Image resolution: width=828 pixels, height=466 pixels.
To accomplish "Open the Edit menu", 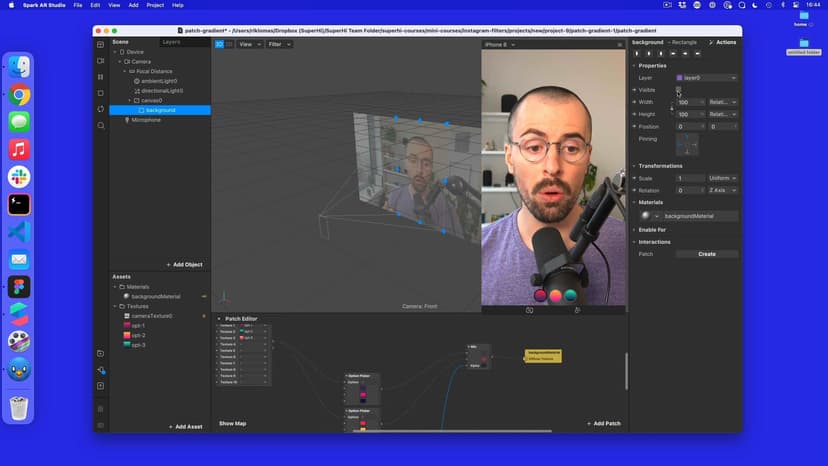I will pyautogui.click(x=95, y=5).
